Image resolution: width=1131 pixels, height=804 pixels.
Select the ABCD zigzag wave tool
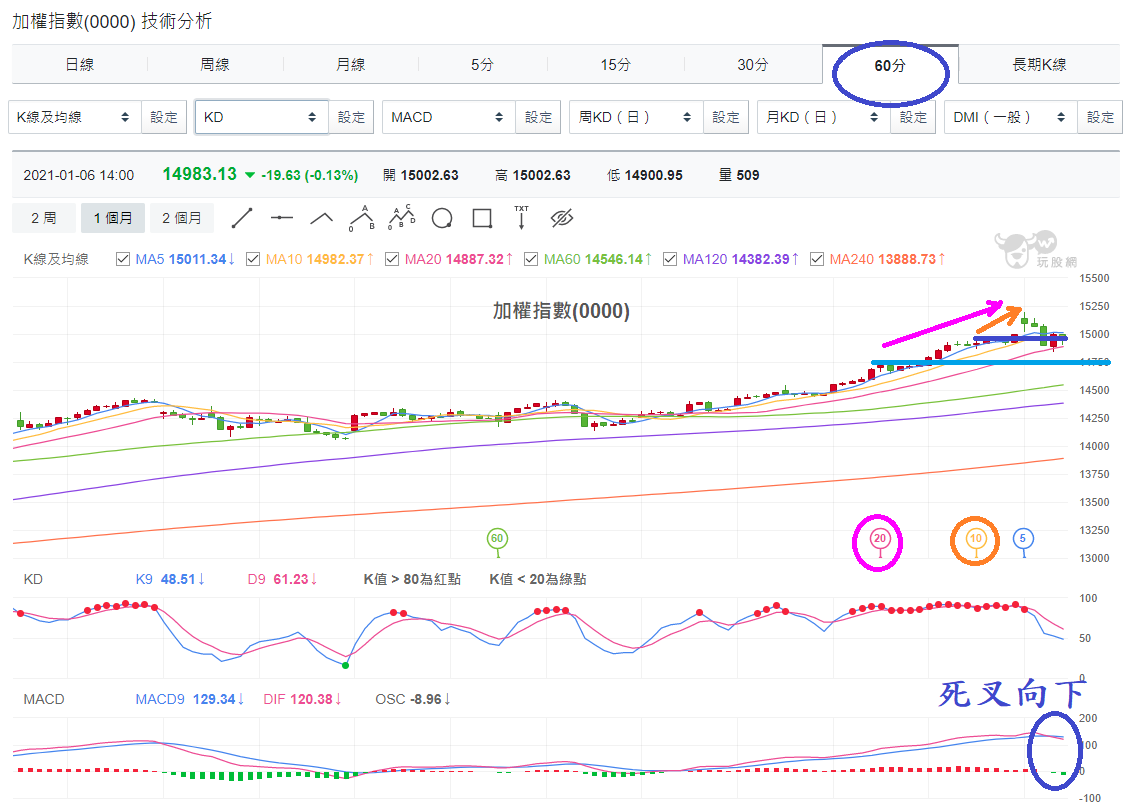coord(402,217)
